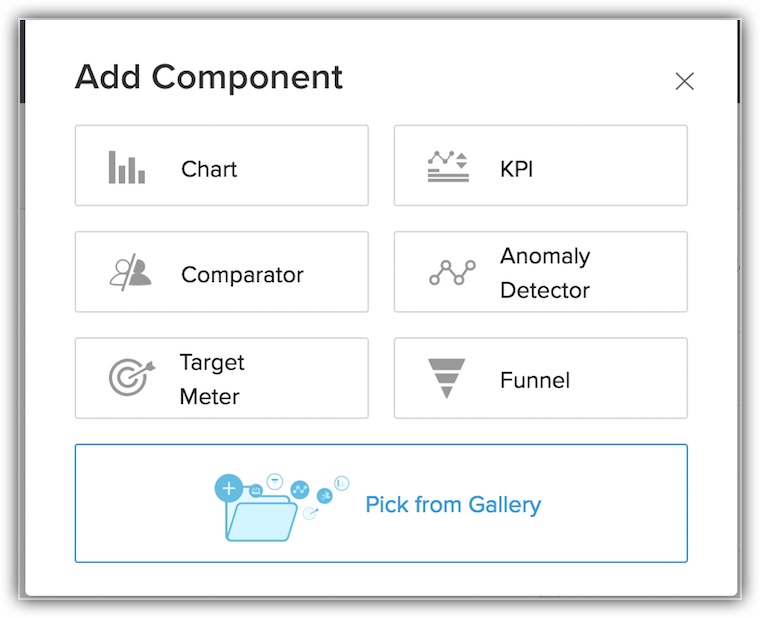Click the small blue zigzag line bubble

tap(300, 490)
